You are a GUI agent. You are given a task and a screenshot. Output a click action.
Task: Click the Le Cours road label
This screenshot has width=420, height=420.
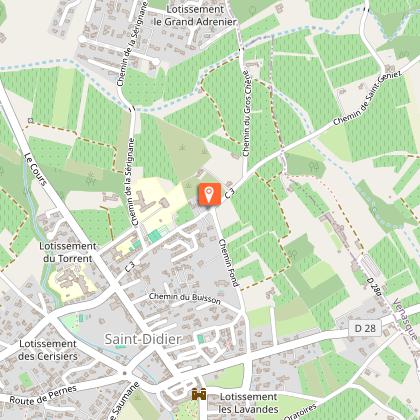point(36,169)
